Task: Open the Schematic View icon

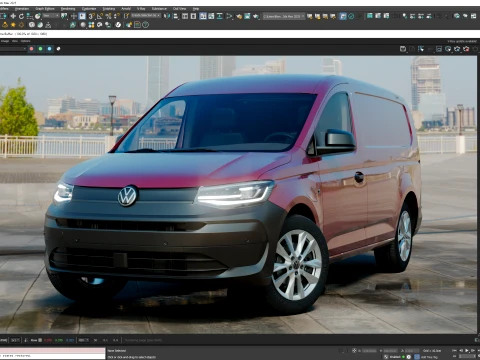Action: 220,16
